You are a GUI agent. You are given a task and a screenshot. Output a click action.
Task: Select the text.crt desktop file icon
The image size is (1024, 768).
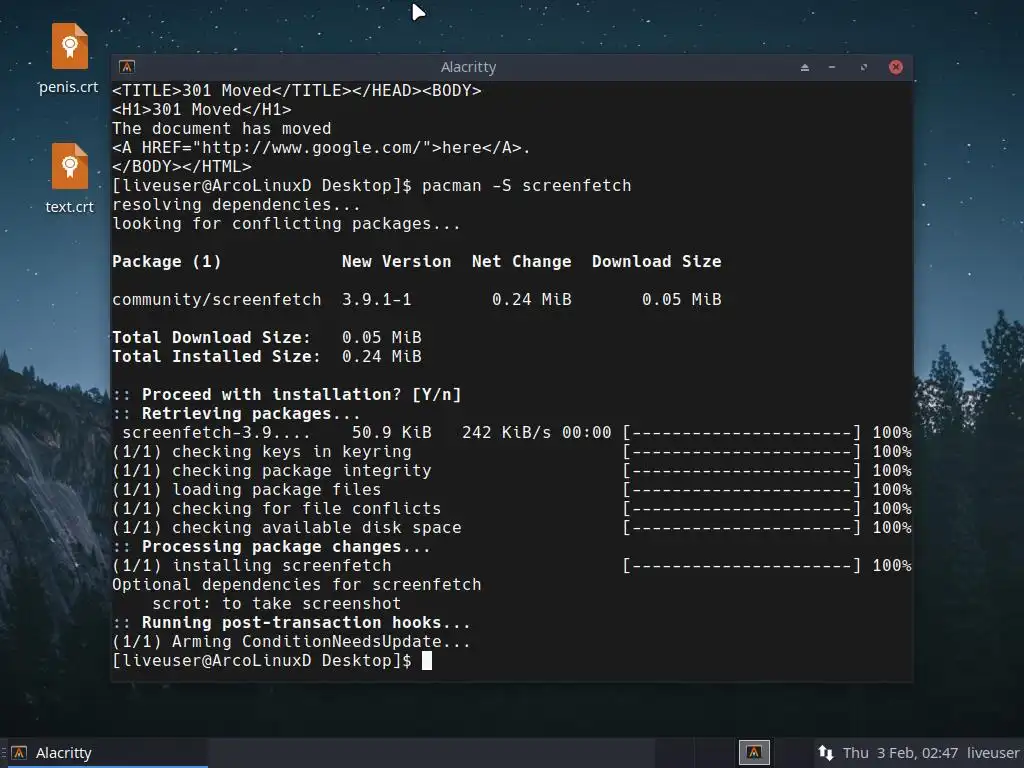tap(70, 167)
